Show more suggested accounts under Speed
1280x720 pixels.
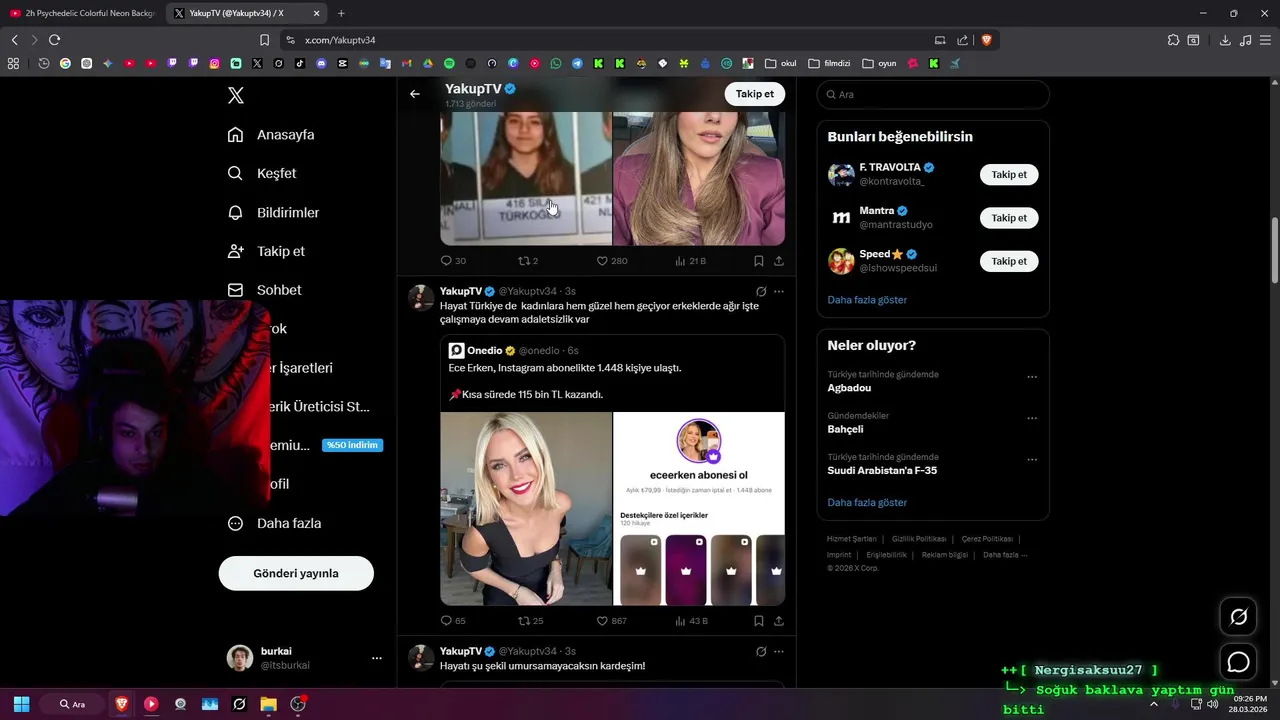(867, 300)
